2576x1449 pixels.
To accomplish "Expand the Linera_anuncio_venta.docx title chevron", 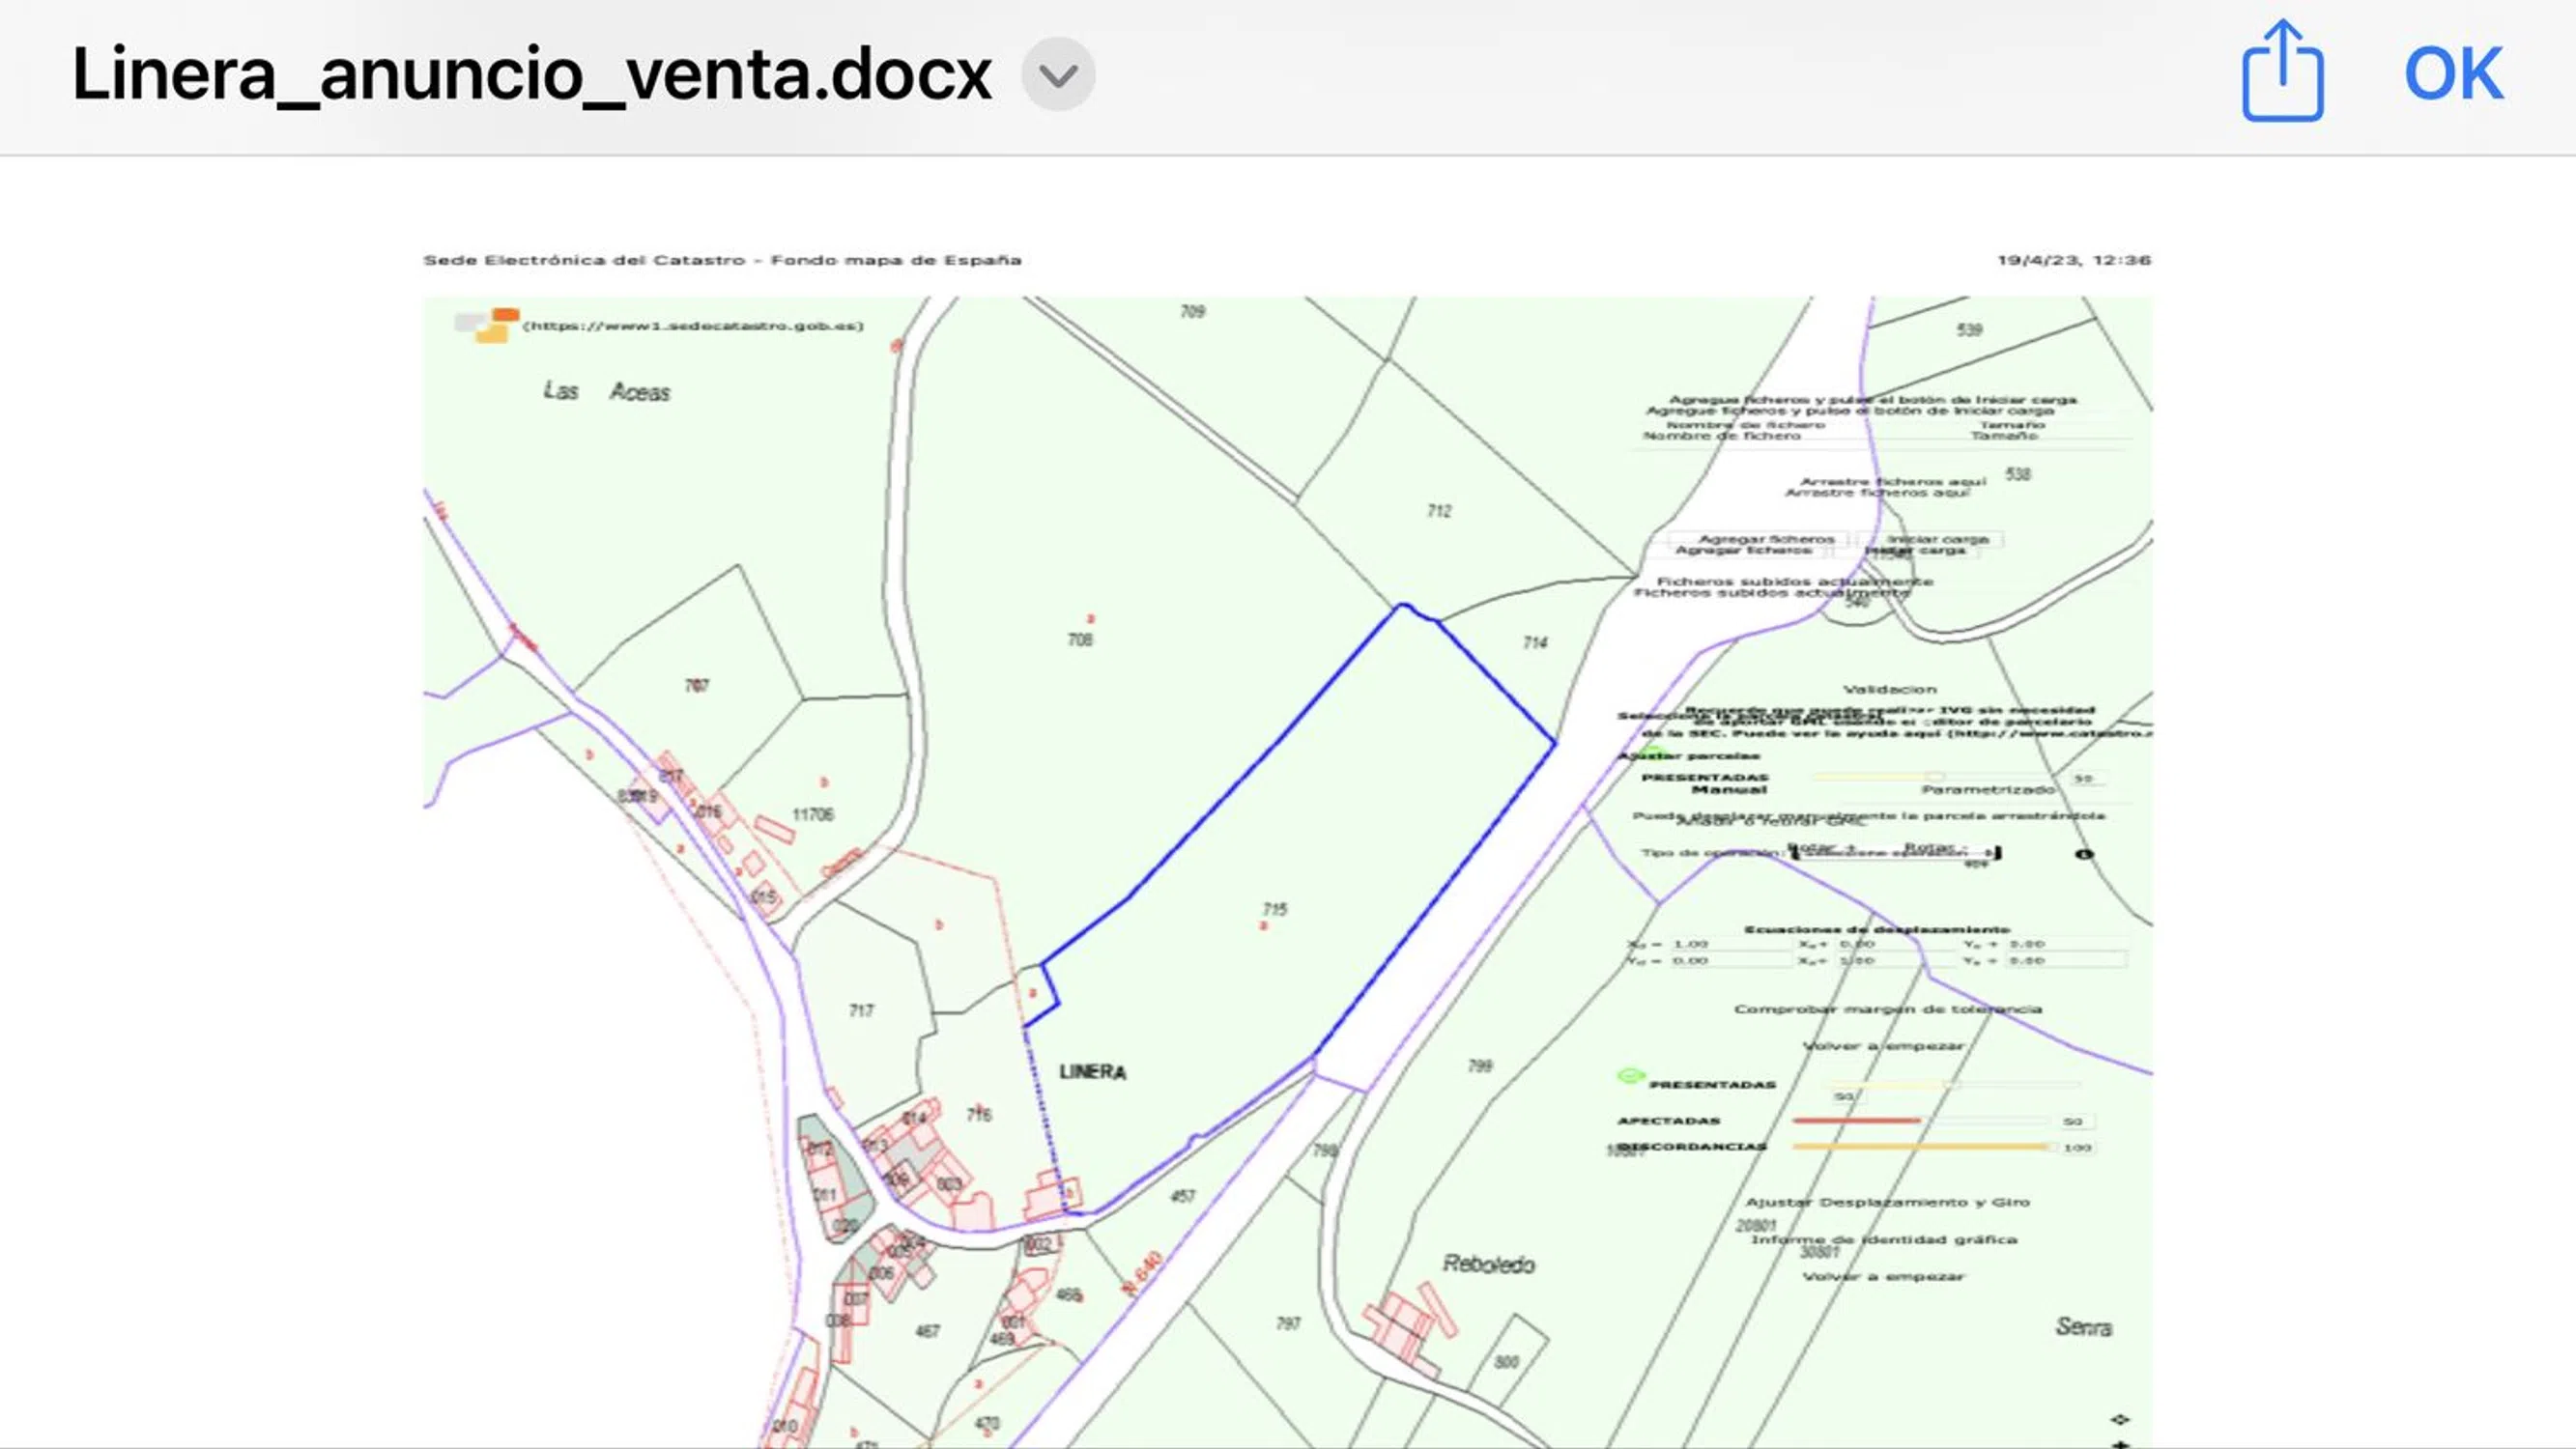I will pos(1058,74).
